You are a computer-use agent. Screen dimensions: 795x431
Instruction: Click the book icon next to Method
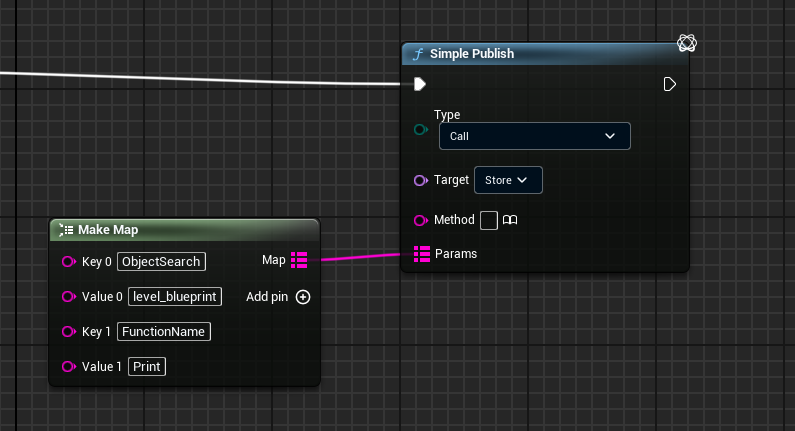tap(510, 220)
